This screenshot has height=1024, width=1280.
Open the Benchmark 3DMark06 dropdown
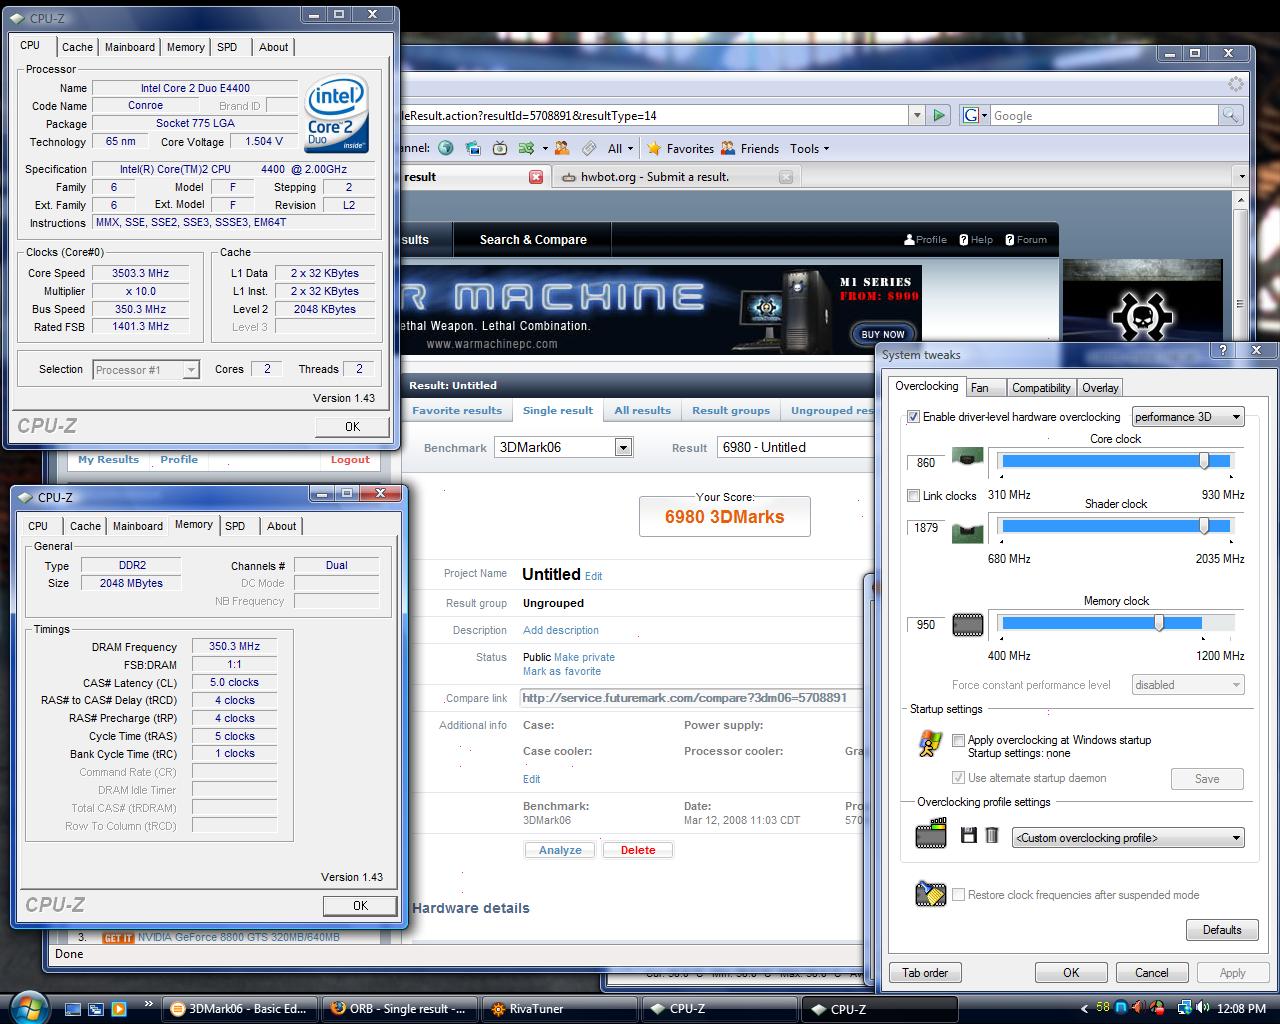tap(564, 447)
